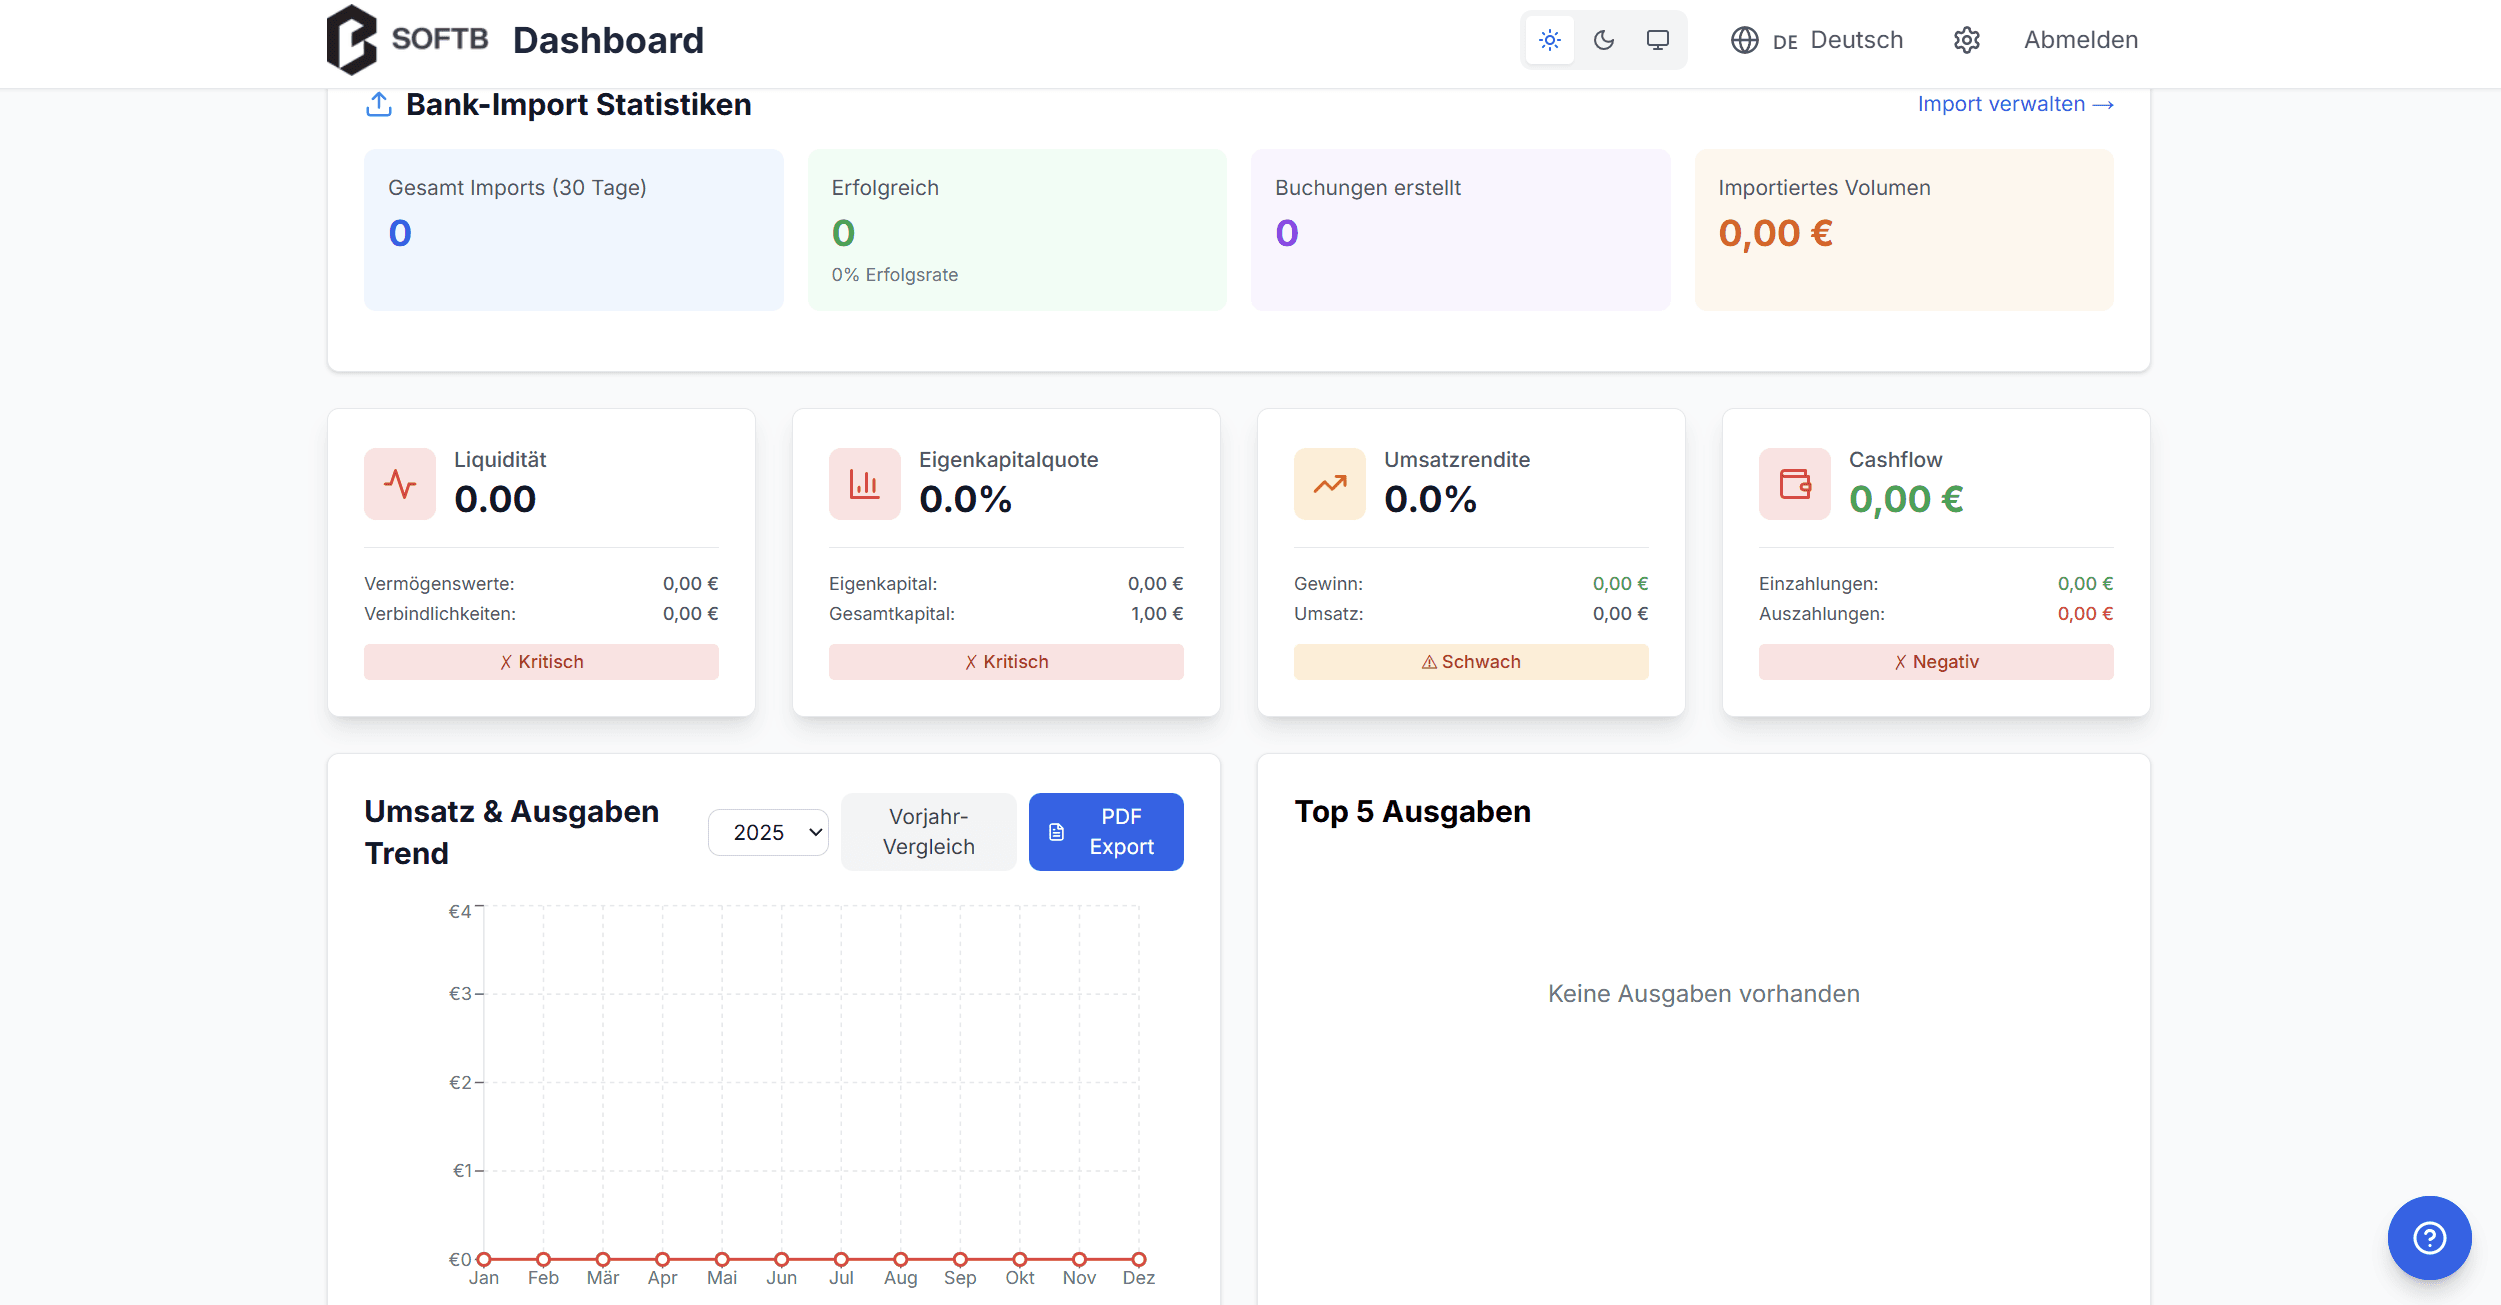Open Import verwalten link
This screenshot has height=1305, width=2501.
point(2014,104)
